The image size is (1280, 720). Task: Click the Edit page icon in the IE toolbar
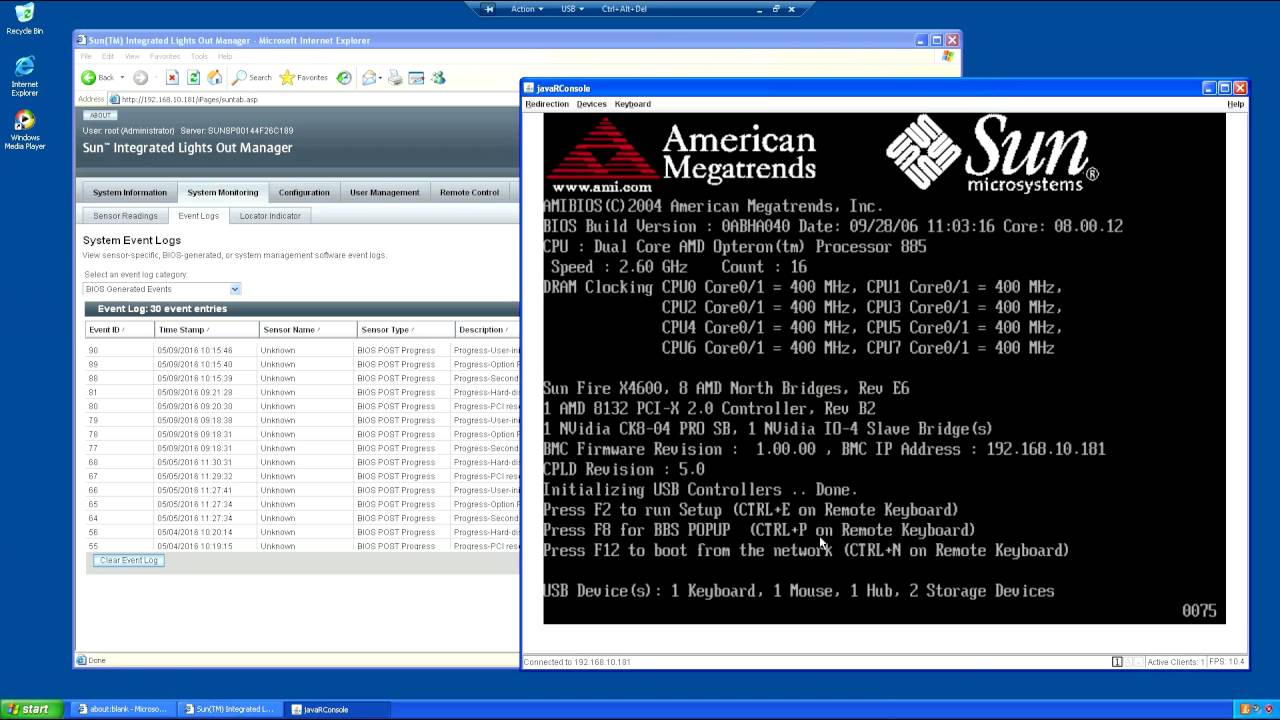pos(416,77)
